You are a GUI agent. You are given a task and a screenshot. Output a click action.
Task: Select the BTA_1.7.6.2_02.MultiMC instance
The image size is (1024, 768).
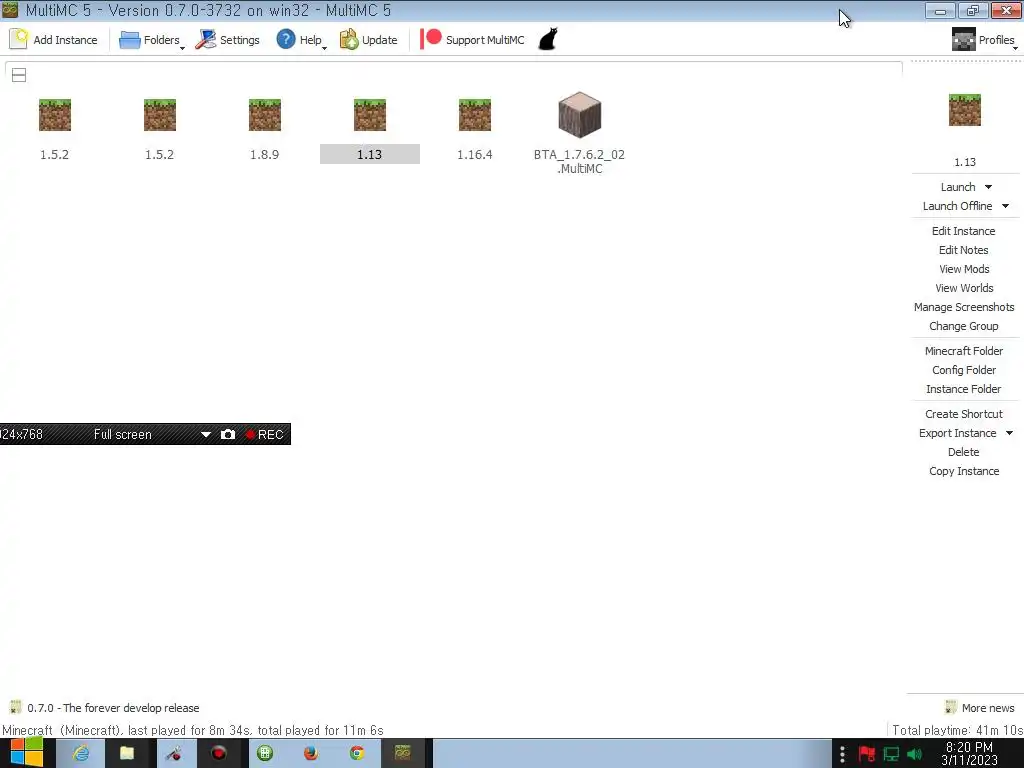tap(579, 134)
